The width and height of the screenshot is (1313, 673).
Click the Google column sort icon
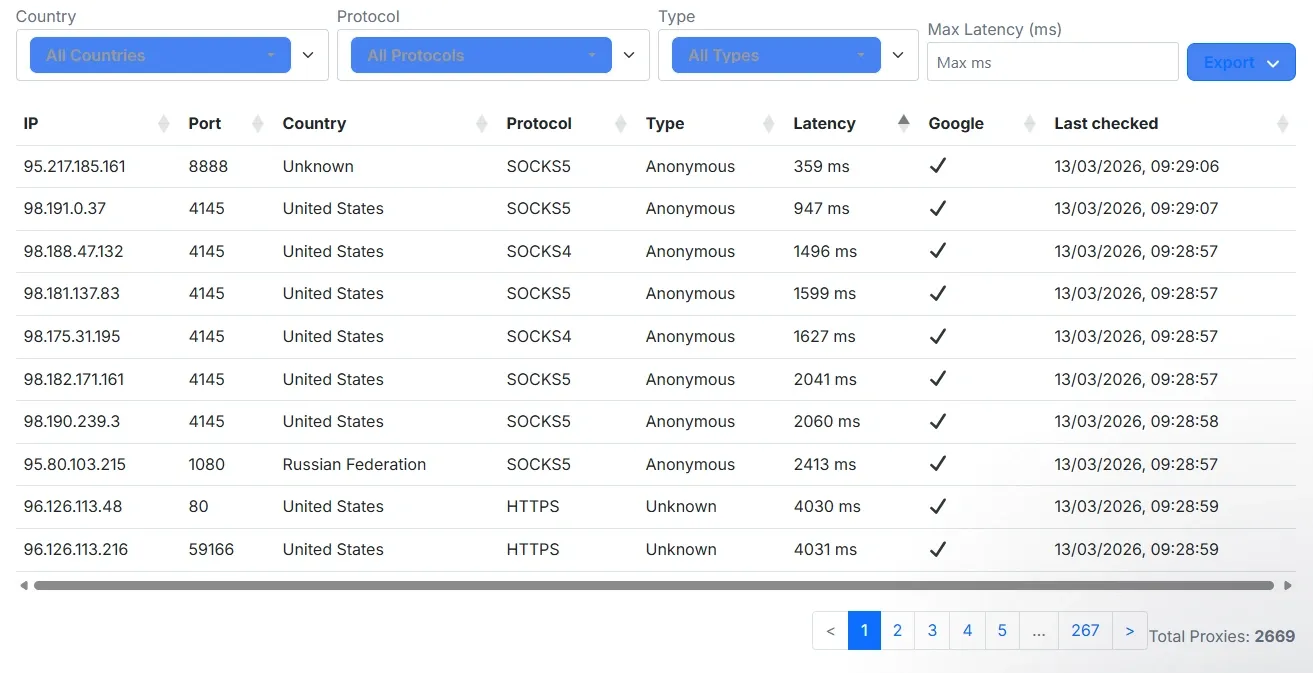pyautogui.click(x=1029, y=124)
